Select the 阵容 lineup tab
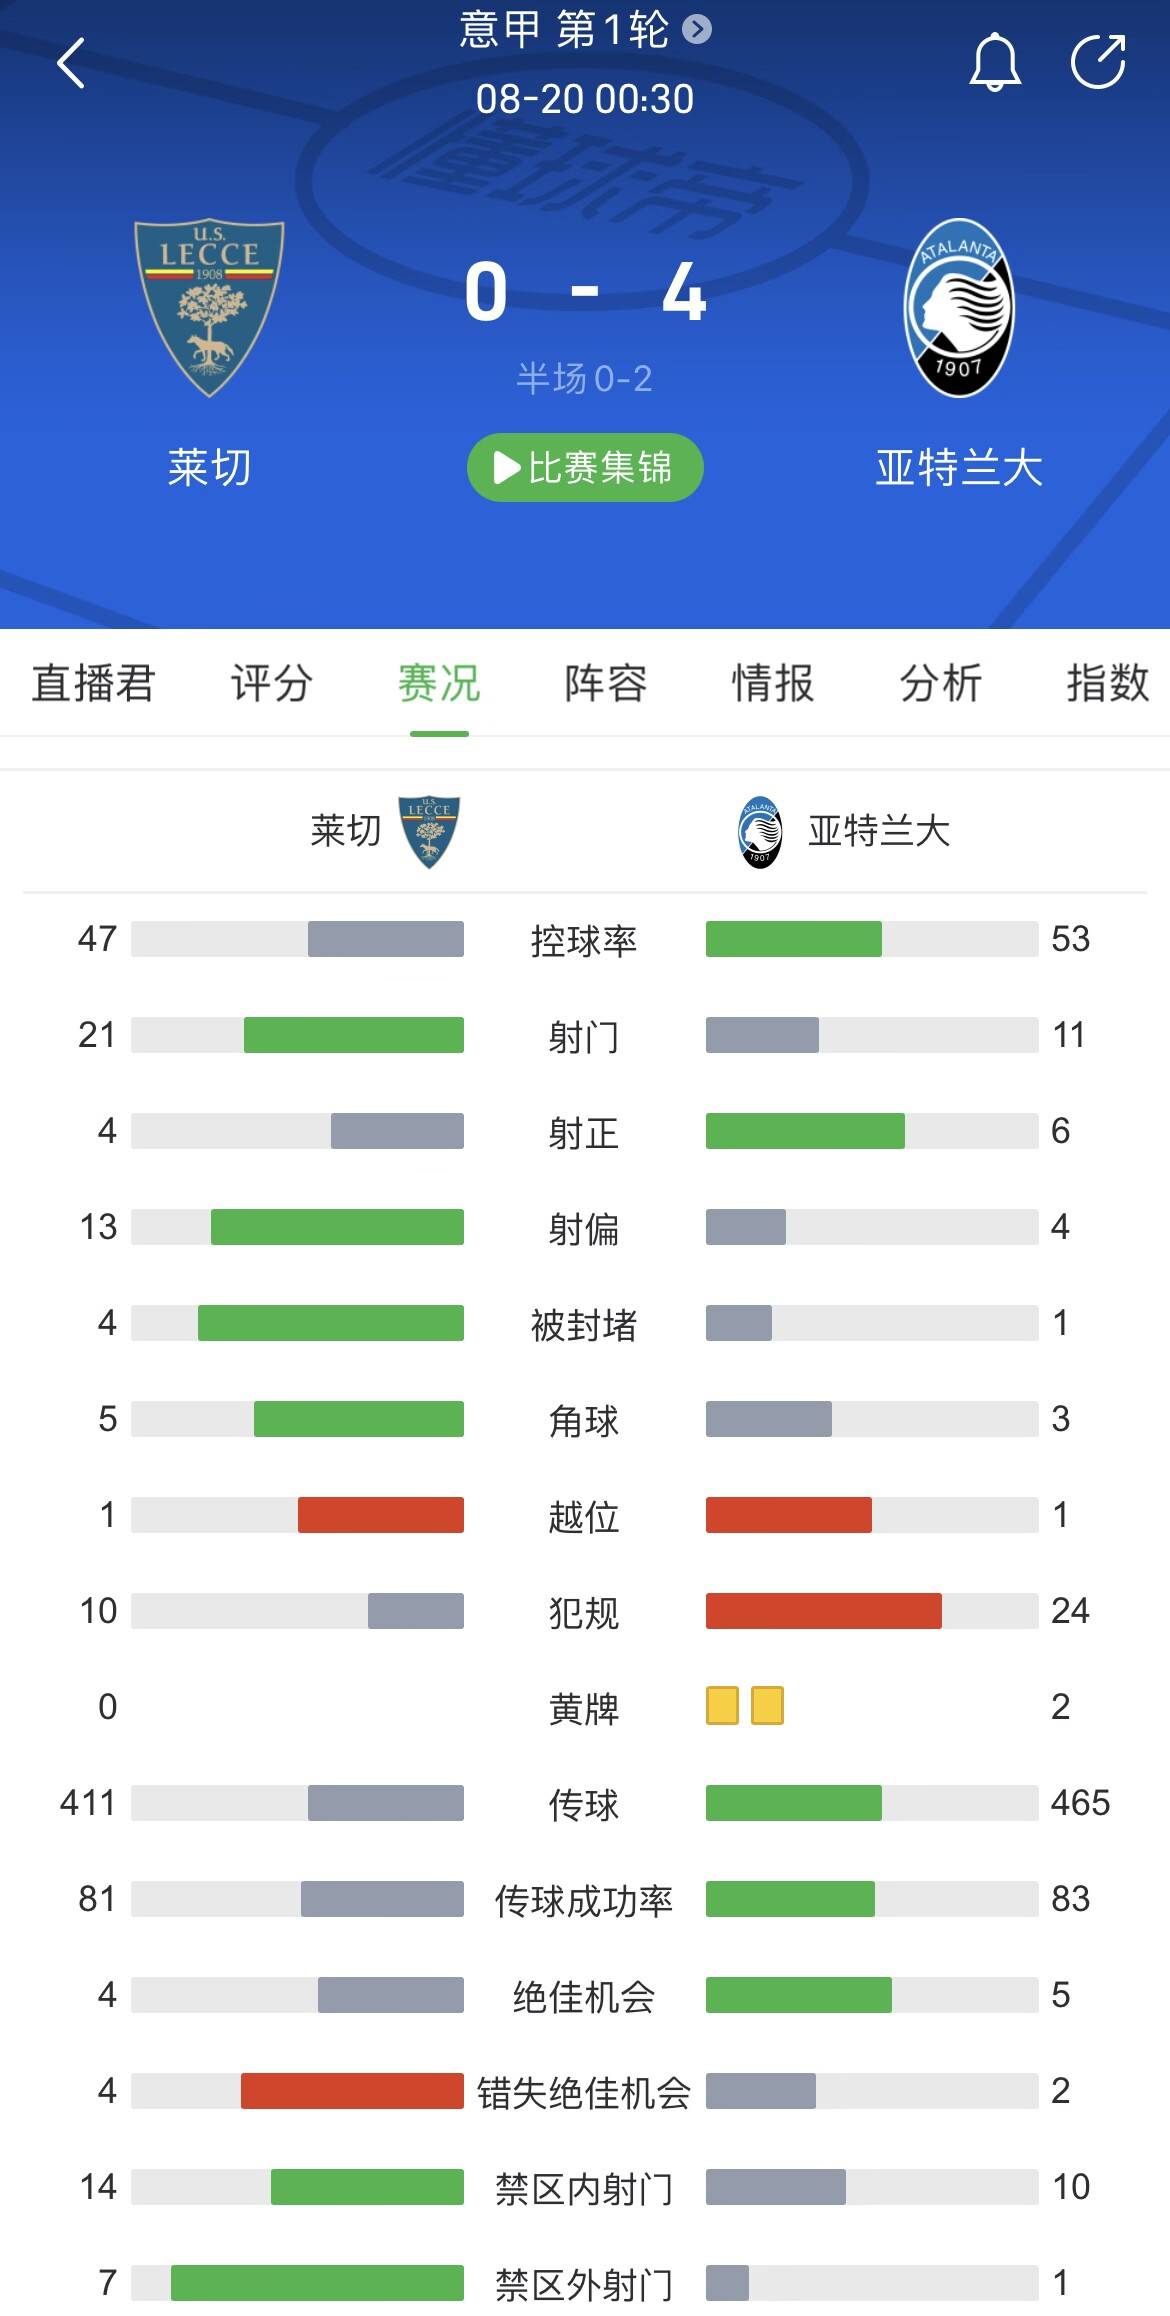The image size is (1170, 2316). [x=605, y=684]
